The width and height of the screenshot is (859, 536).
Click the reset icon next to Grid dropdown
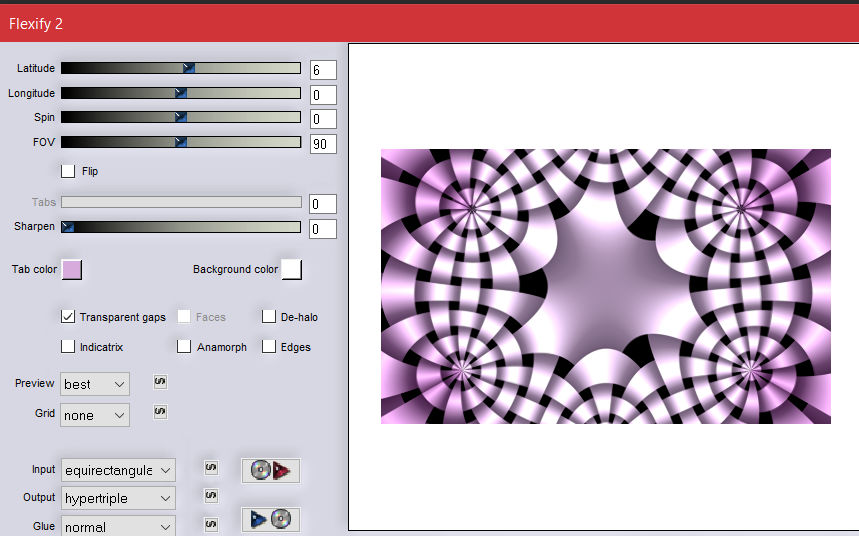pyautogui.click(x=160, y=411)
